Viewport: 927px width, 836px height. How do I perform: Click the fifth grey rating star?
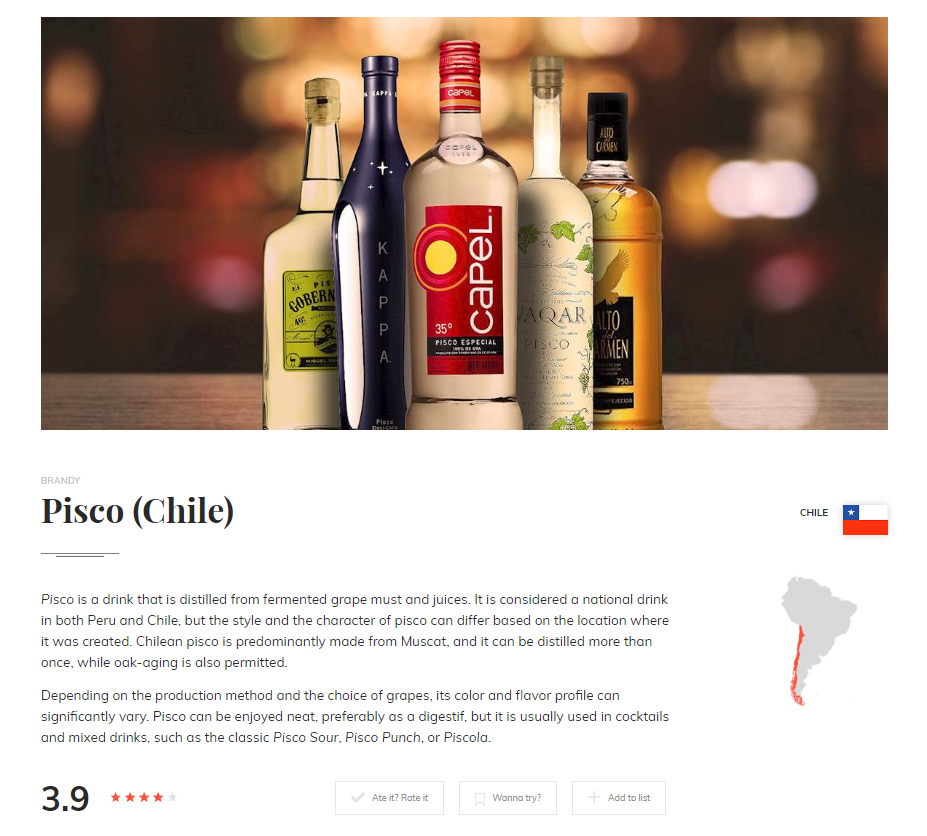tap(172, 797)
